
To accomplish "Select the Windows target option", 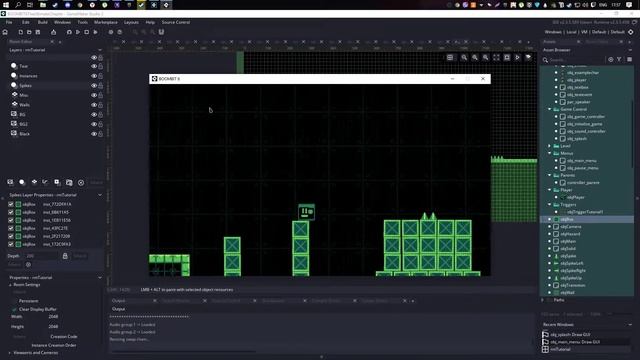I will (x=553, y=32).
